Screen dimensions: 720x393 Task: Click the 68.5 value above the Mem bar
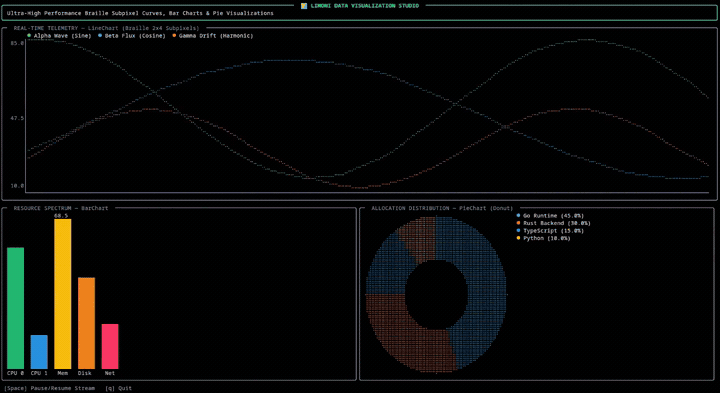(61, 215)
